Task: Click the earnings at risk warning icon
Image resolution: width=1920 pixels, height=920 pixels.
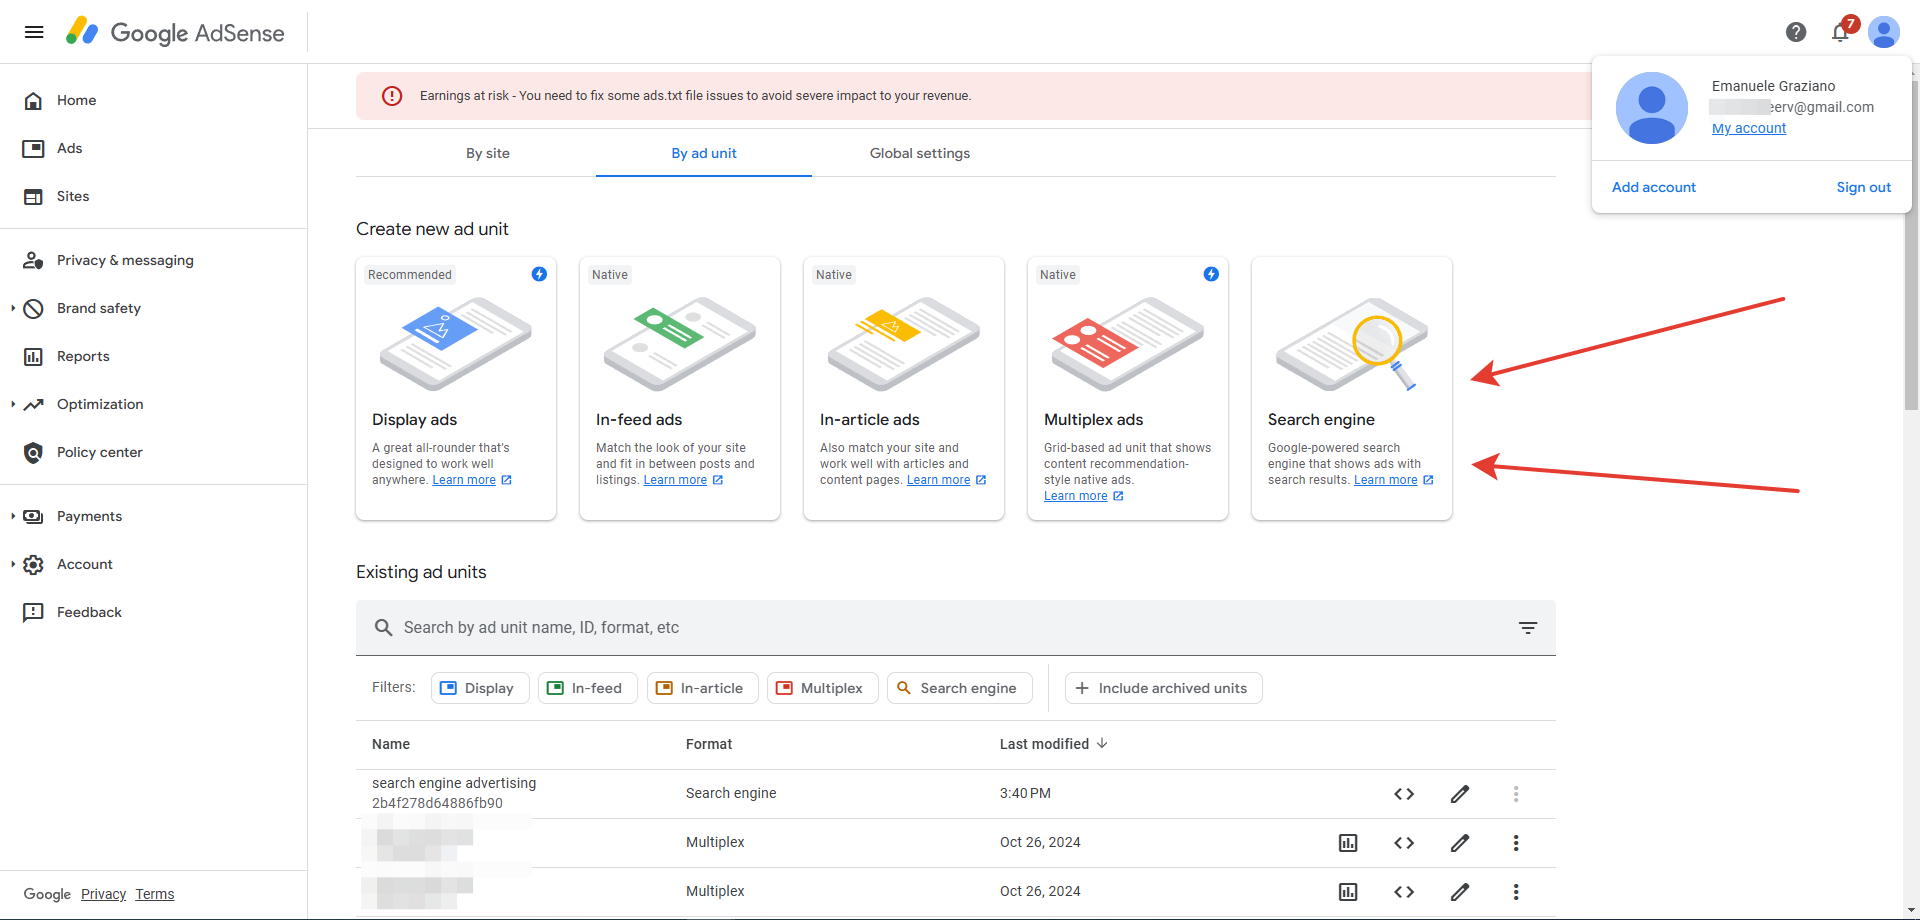Action: [392, 96]
